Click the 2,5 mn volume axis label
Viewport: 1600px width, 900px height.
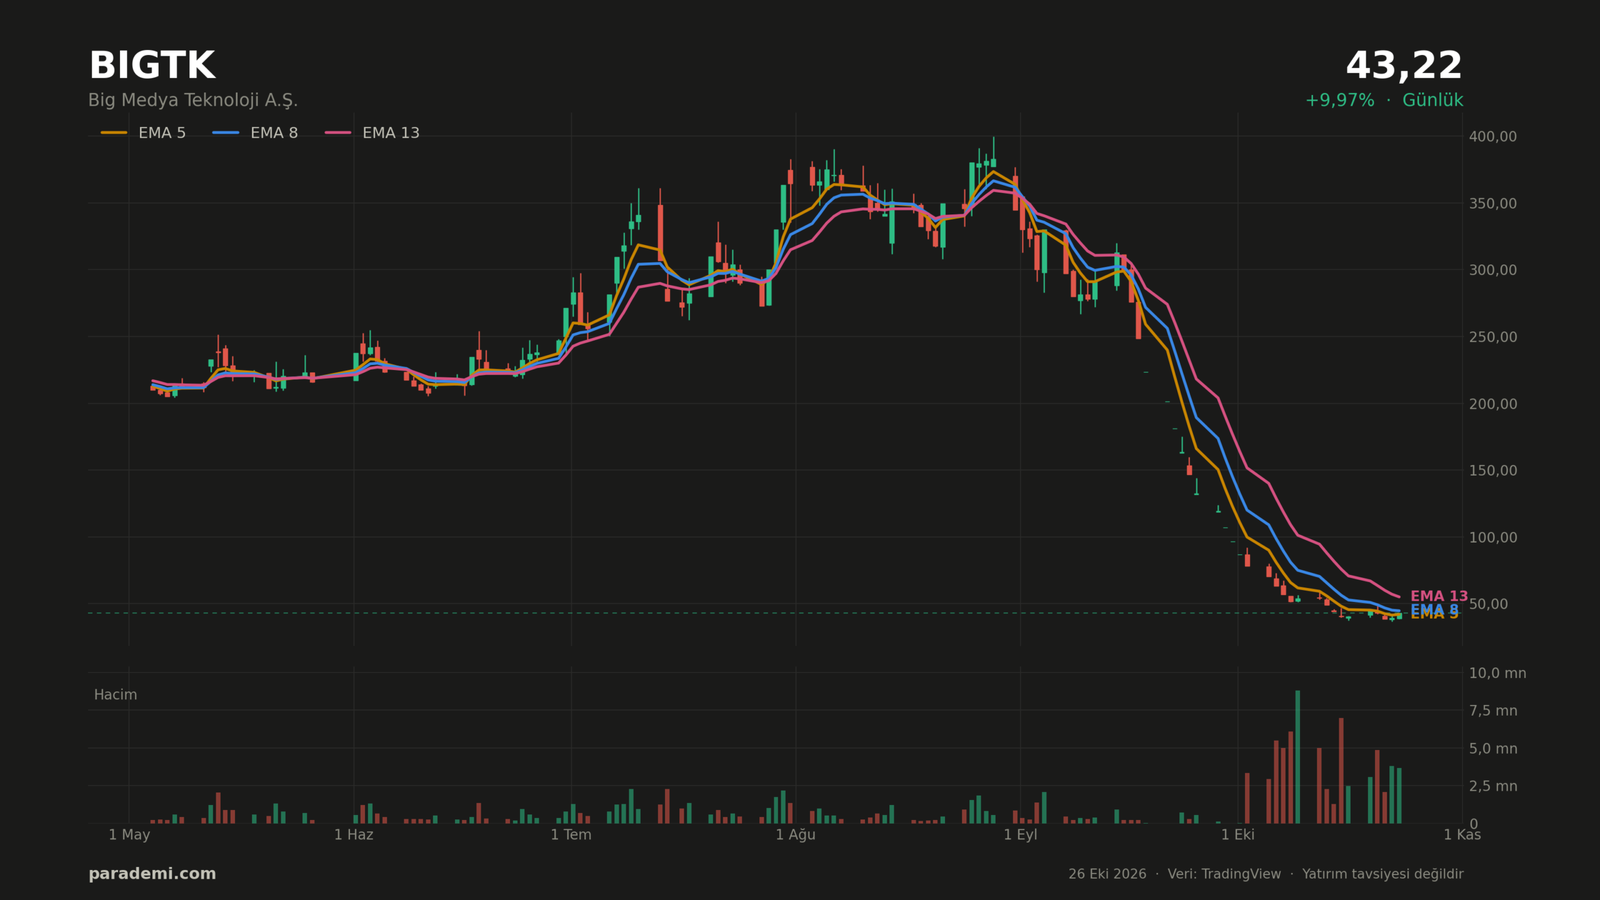tap(1493, 786)
